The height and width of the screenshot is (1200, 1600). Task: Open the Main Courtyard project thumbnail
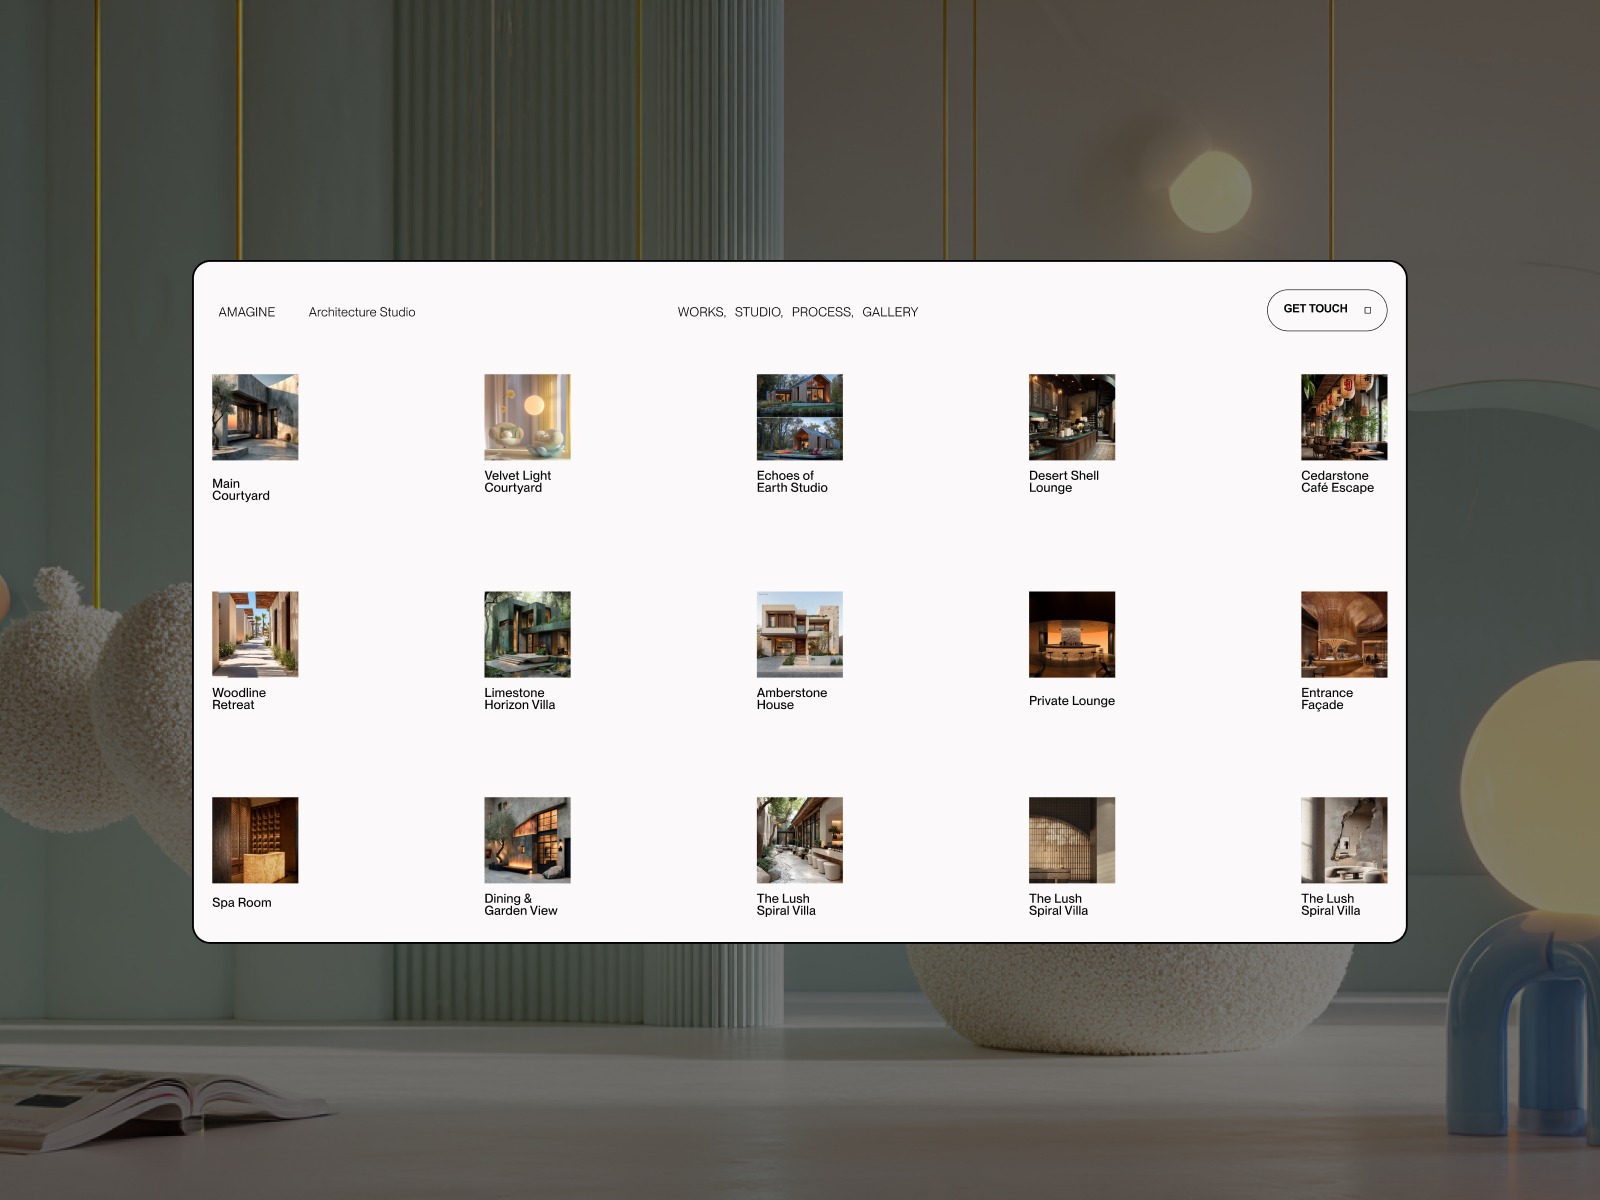pos(254,416)
